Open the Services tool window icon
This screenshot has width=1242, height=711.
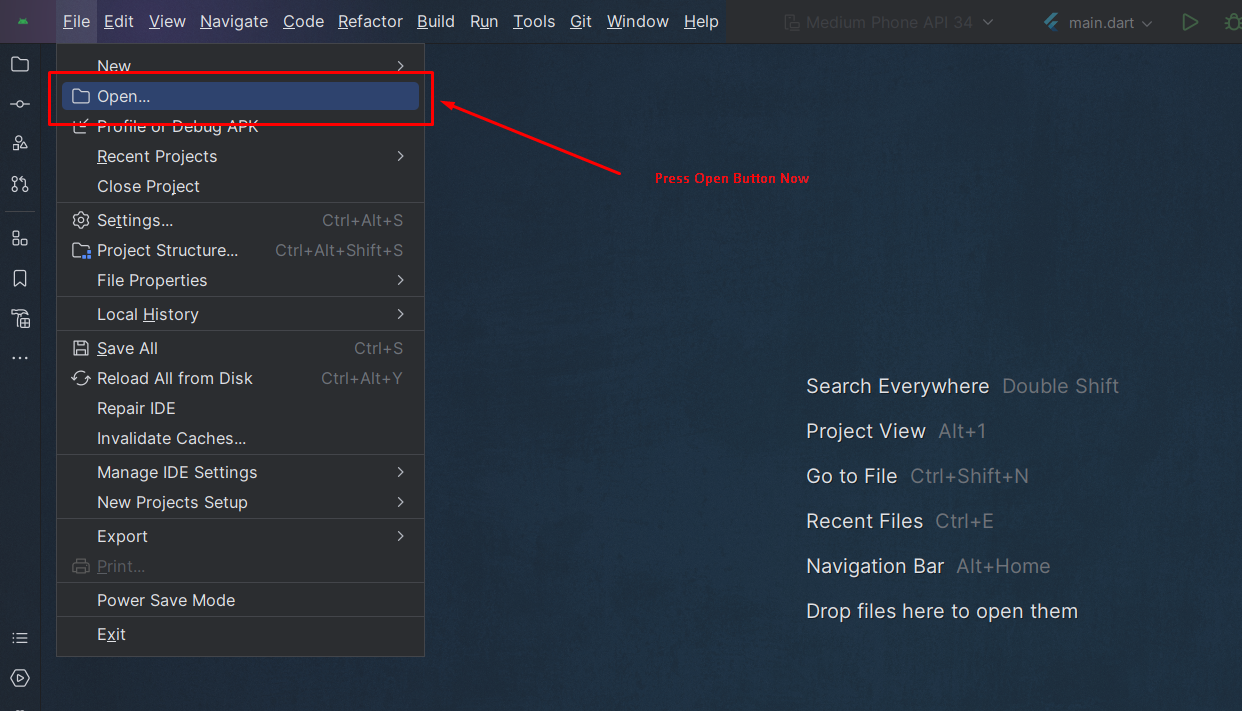click(20, 678)
